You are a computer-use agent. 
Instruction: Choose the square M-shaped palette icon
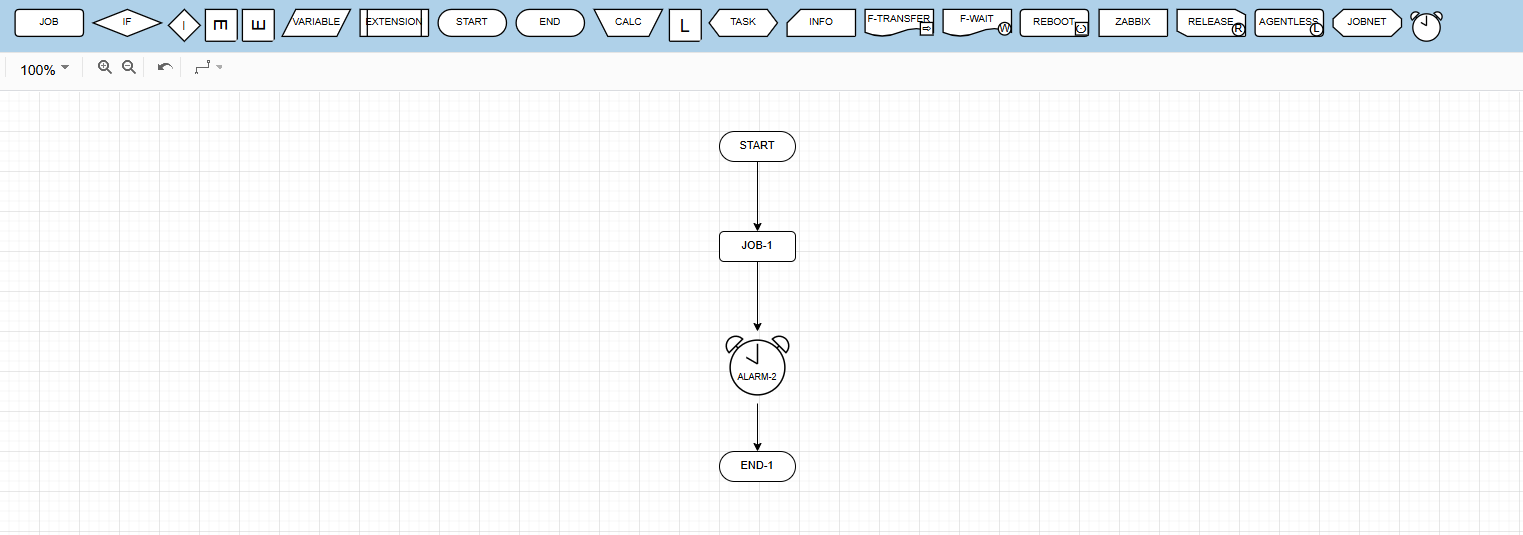[x=221, y=26]
